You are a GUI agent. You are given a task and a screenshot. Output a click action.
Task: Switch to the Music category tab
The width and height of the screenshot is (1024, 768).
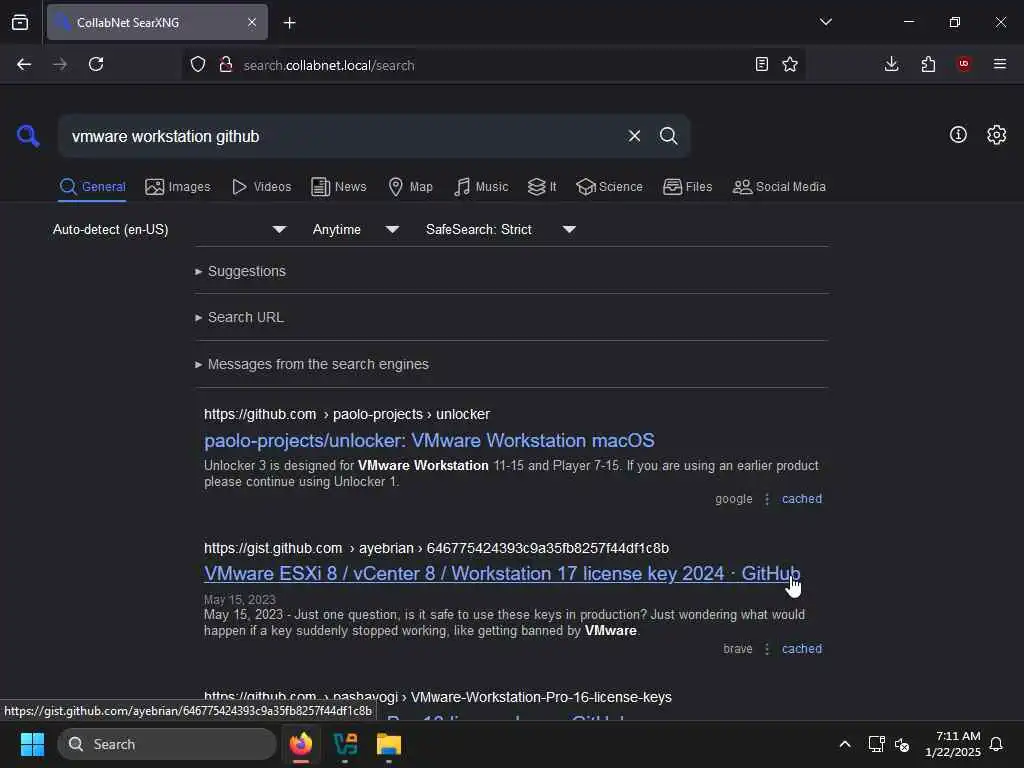click(x=481, y=187)
